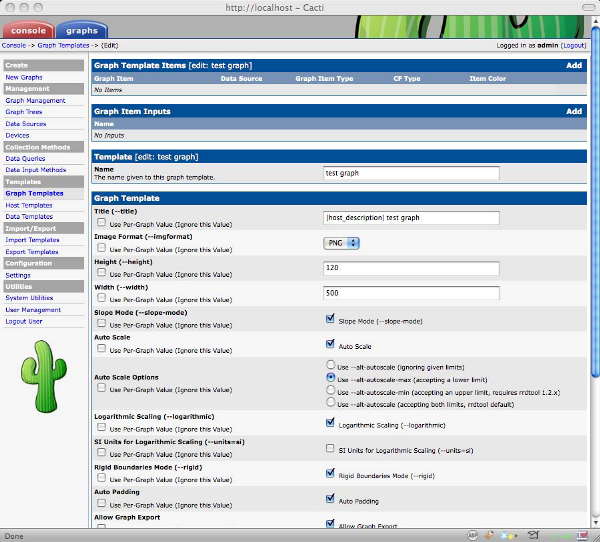Open New Graphs in the sidebar
This screenshot has width=600, height=542.
click(x=24, y=77)
